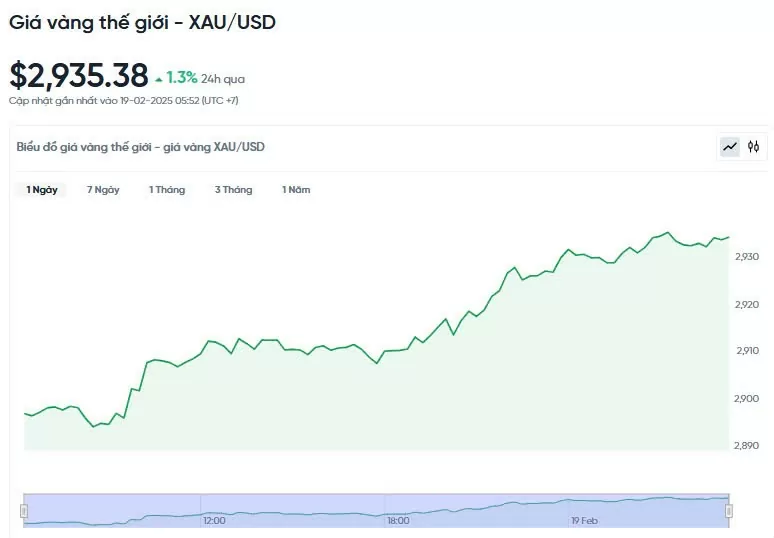Select the 1 Ngày time range
Screen dimensions: 774x538
click(x=42, y=190)
